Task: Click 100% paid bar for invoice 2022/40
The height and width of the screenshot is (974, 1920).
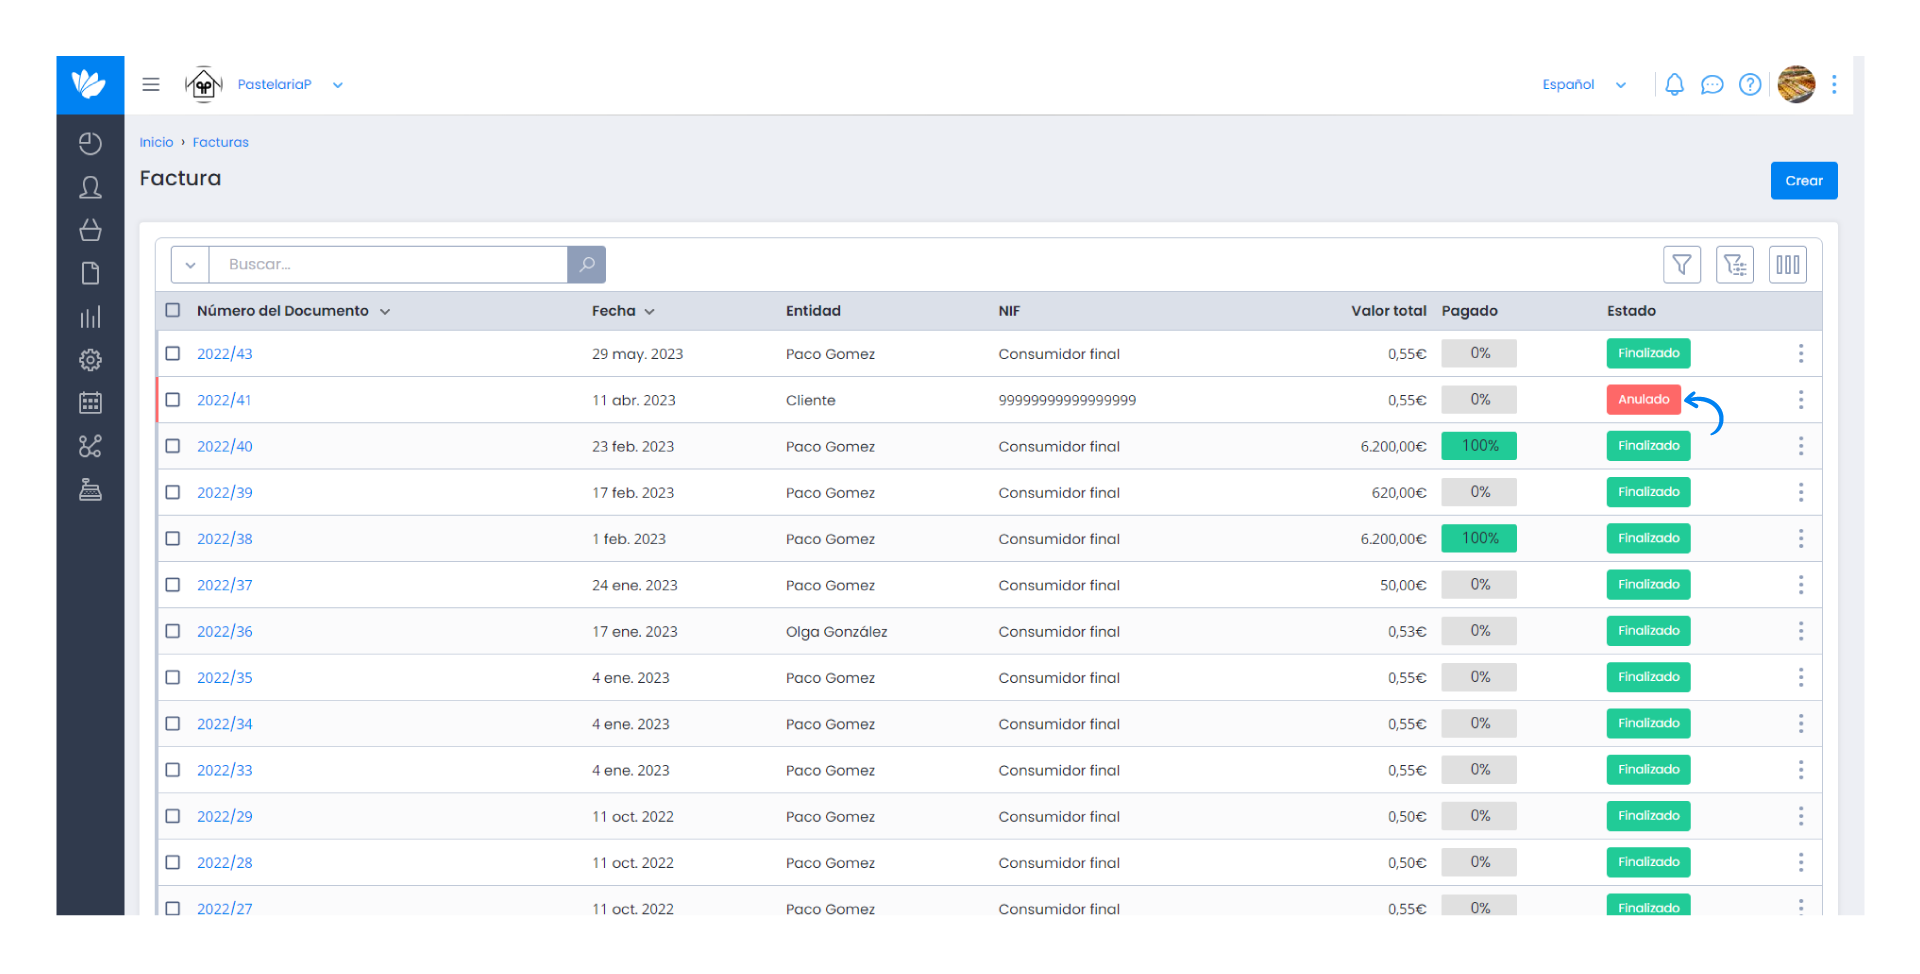Action: pos(1479,446)
